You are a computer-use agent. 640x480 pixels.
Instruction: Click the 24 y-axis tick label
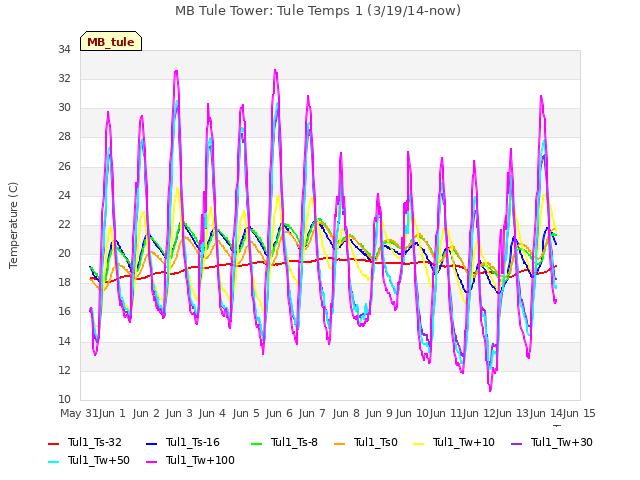point(64,195)
